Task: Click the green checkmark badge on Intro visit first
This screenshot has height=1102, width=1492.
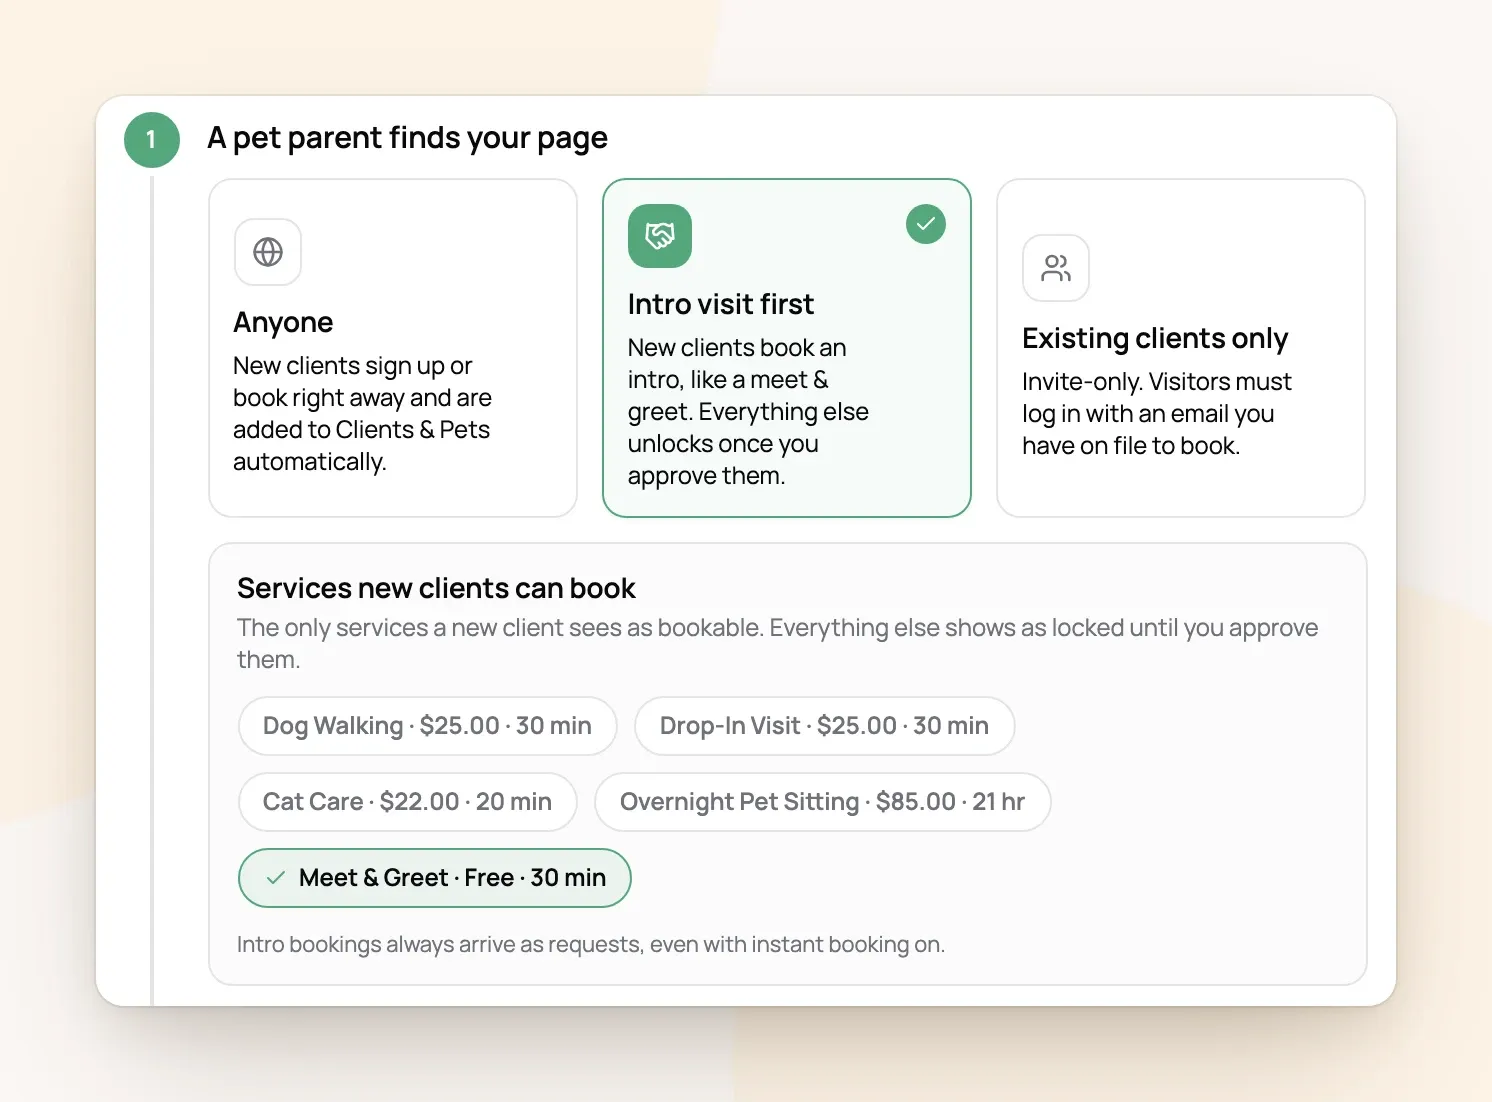Action: pos(926,224)
